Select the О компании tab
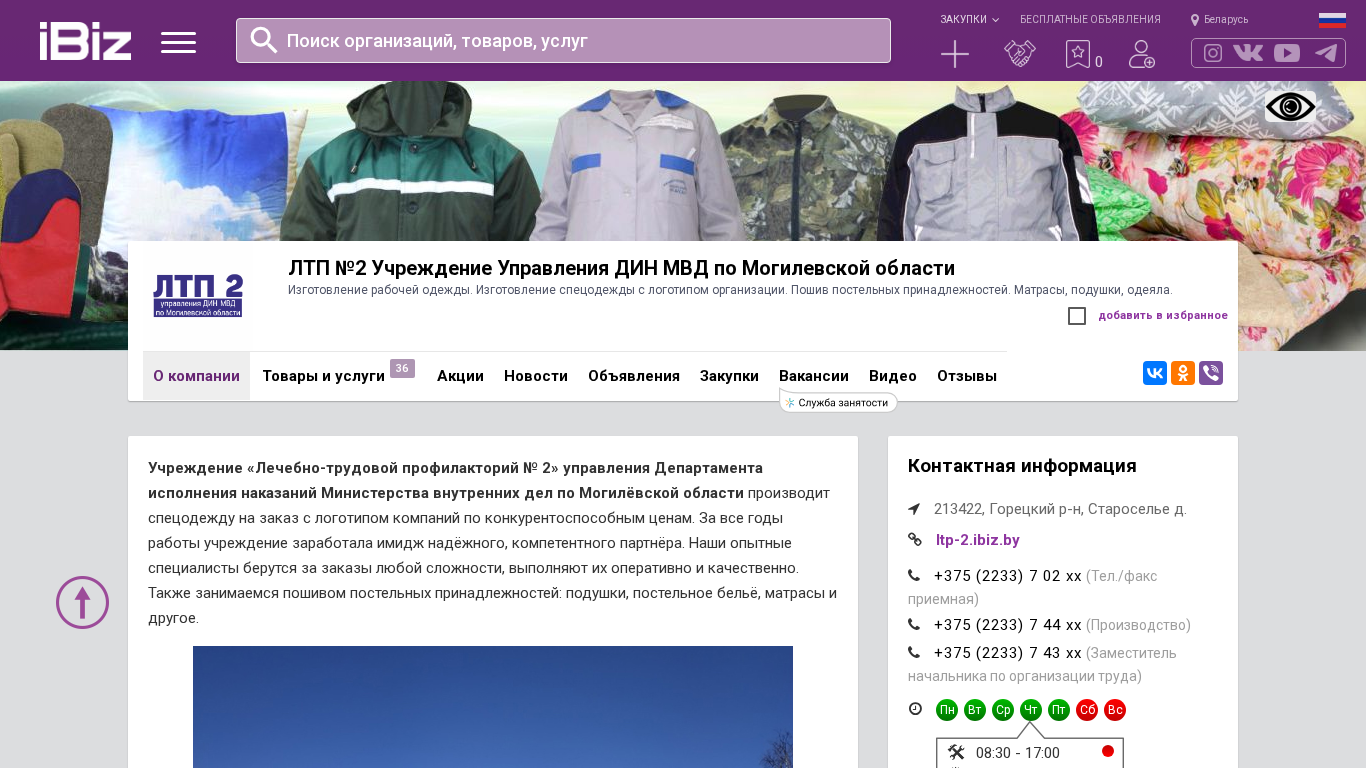 click(x=196, y=376)
